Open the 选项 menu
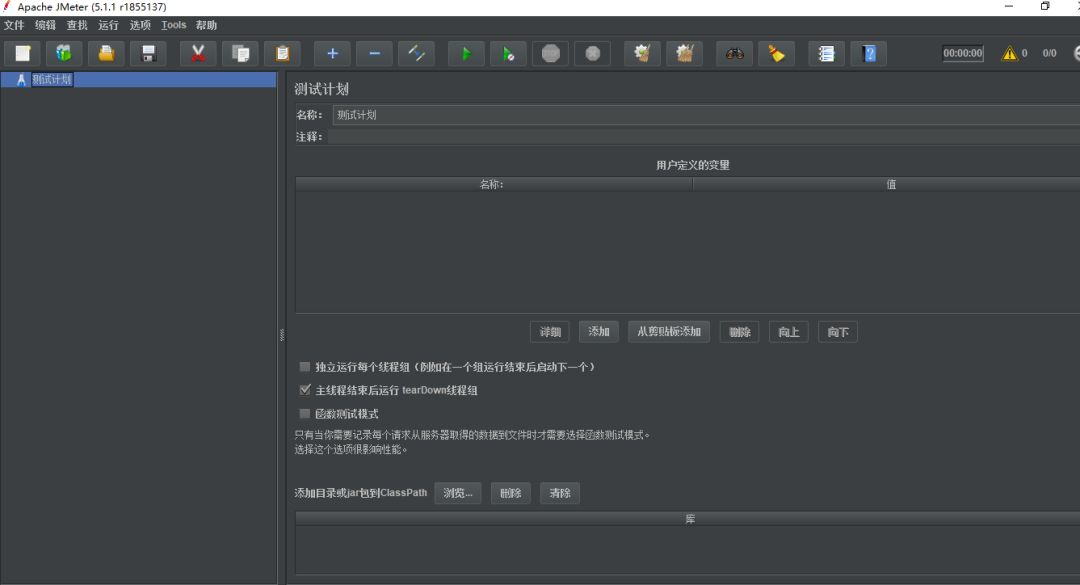This screenshot has height=585, width=1080. 140,25
